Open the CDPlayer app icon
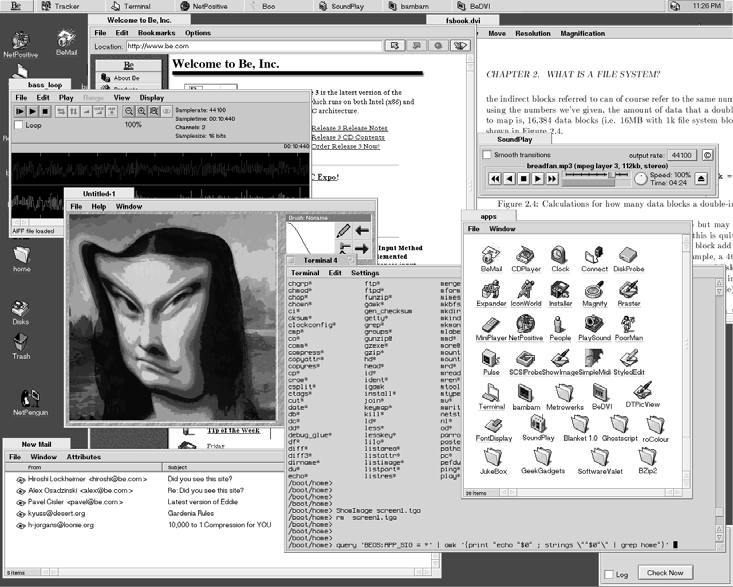733x587 pixels. (524, 255)
